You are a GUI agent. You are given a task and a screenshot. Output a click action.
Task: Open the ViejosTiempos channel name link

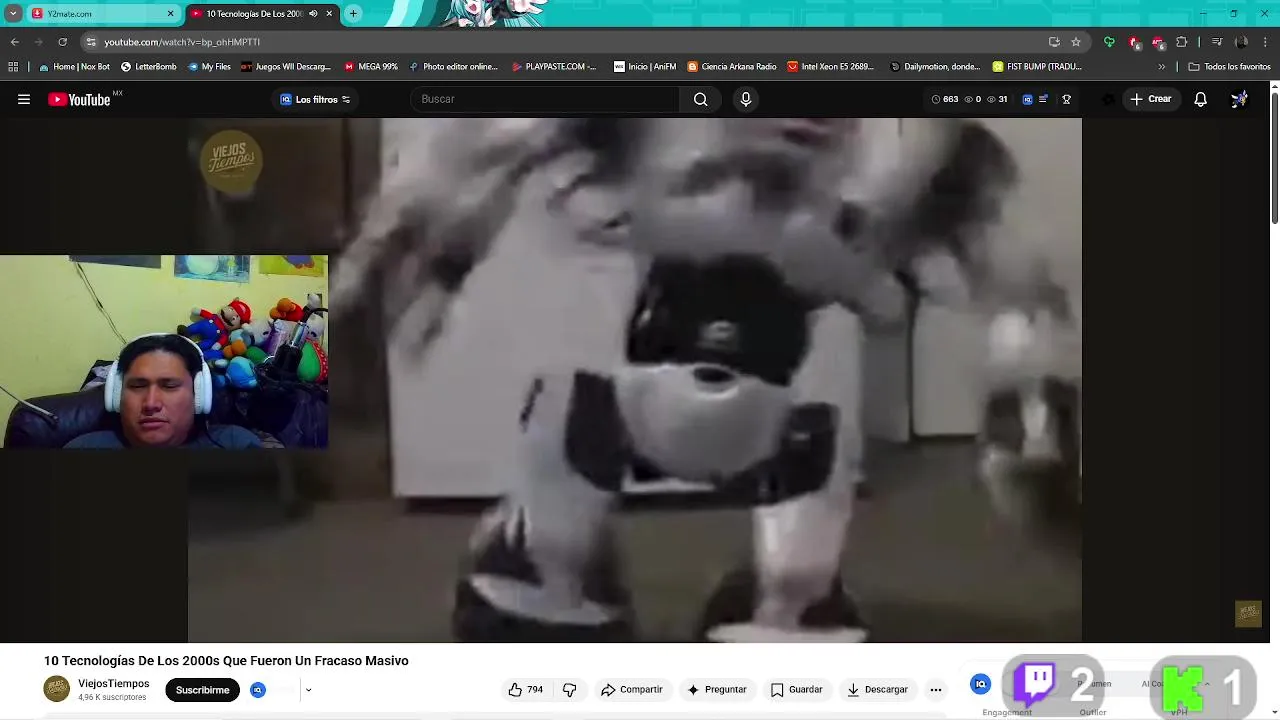[114, 684]
